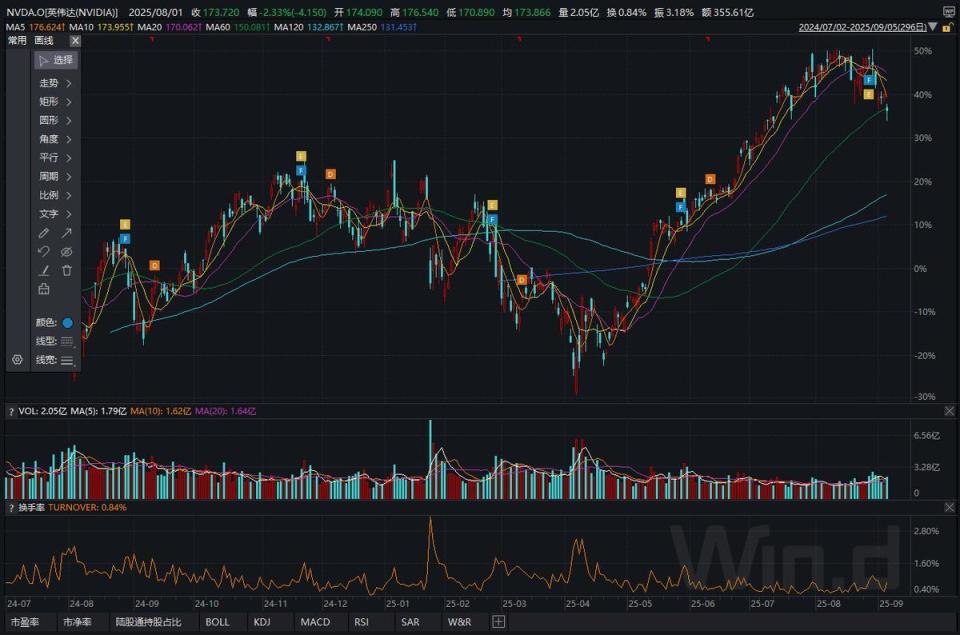Change the blue line color swatch

[x=67, y=323]
